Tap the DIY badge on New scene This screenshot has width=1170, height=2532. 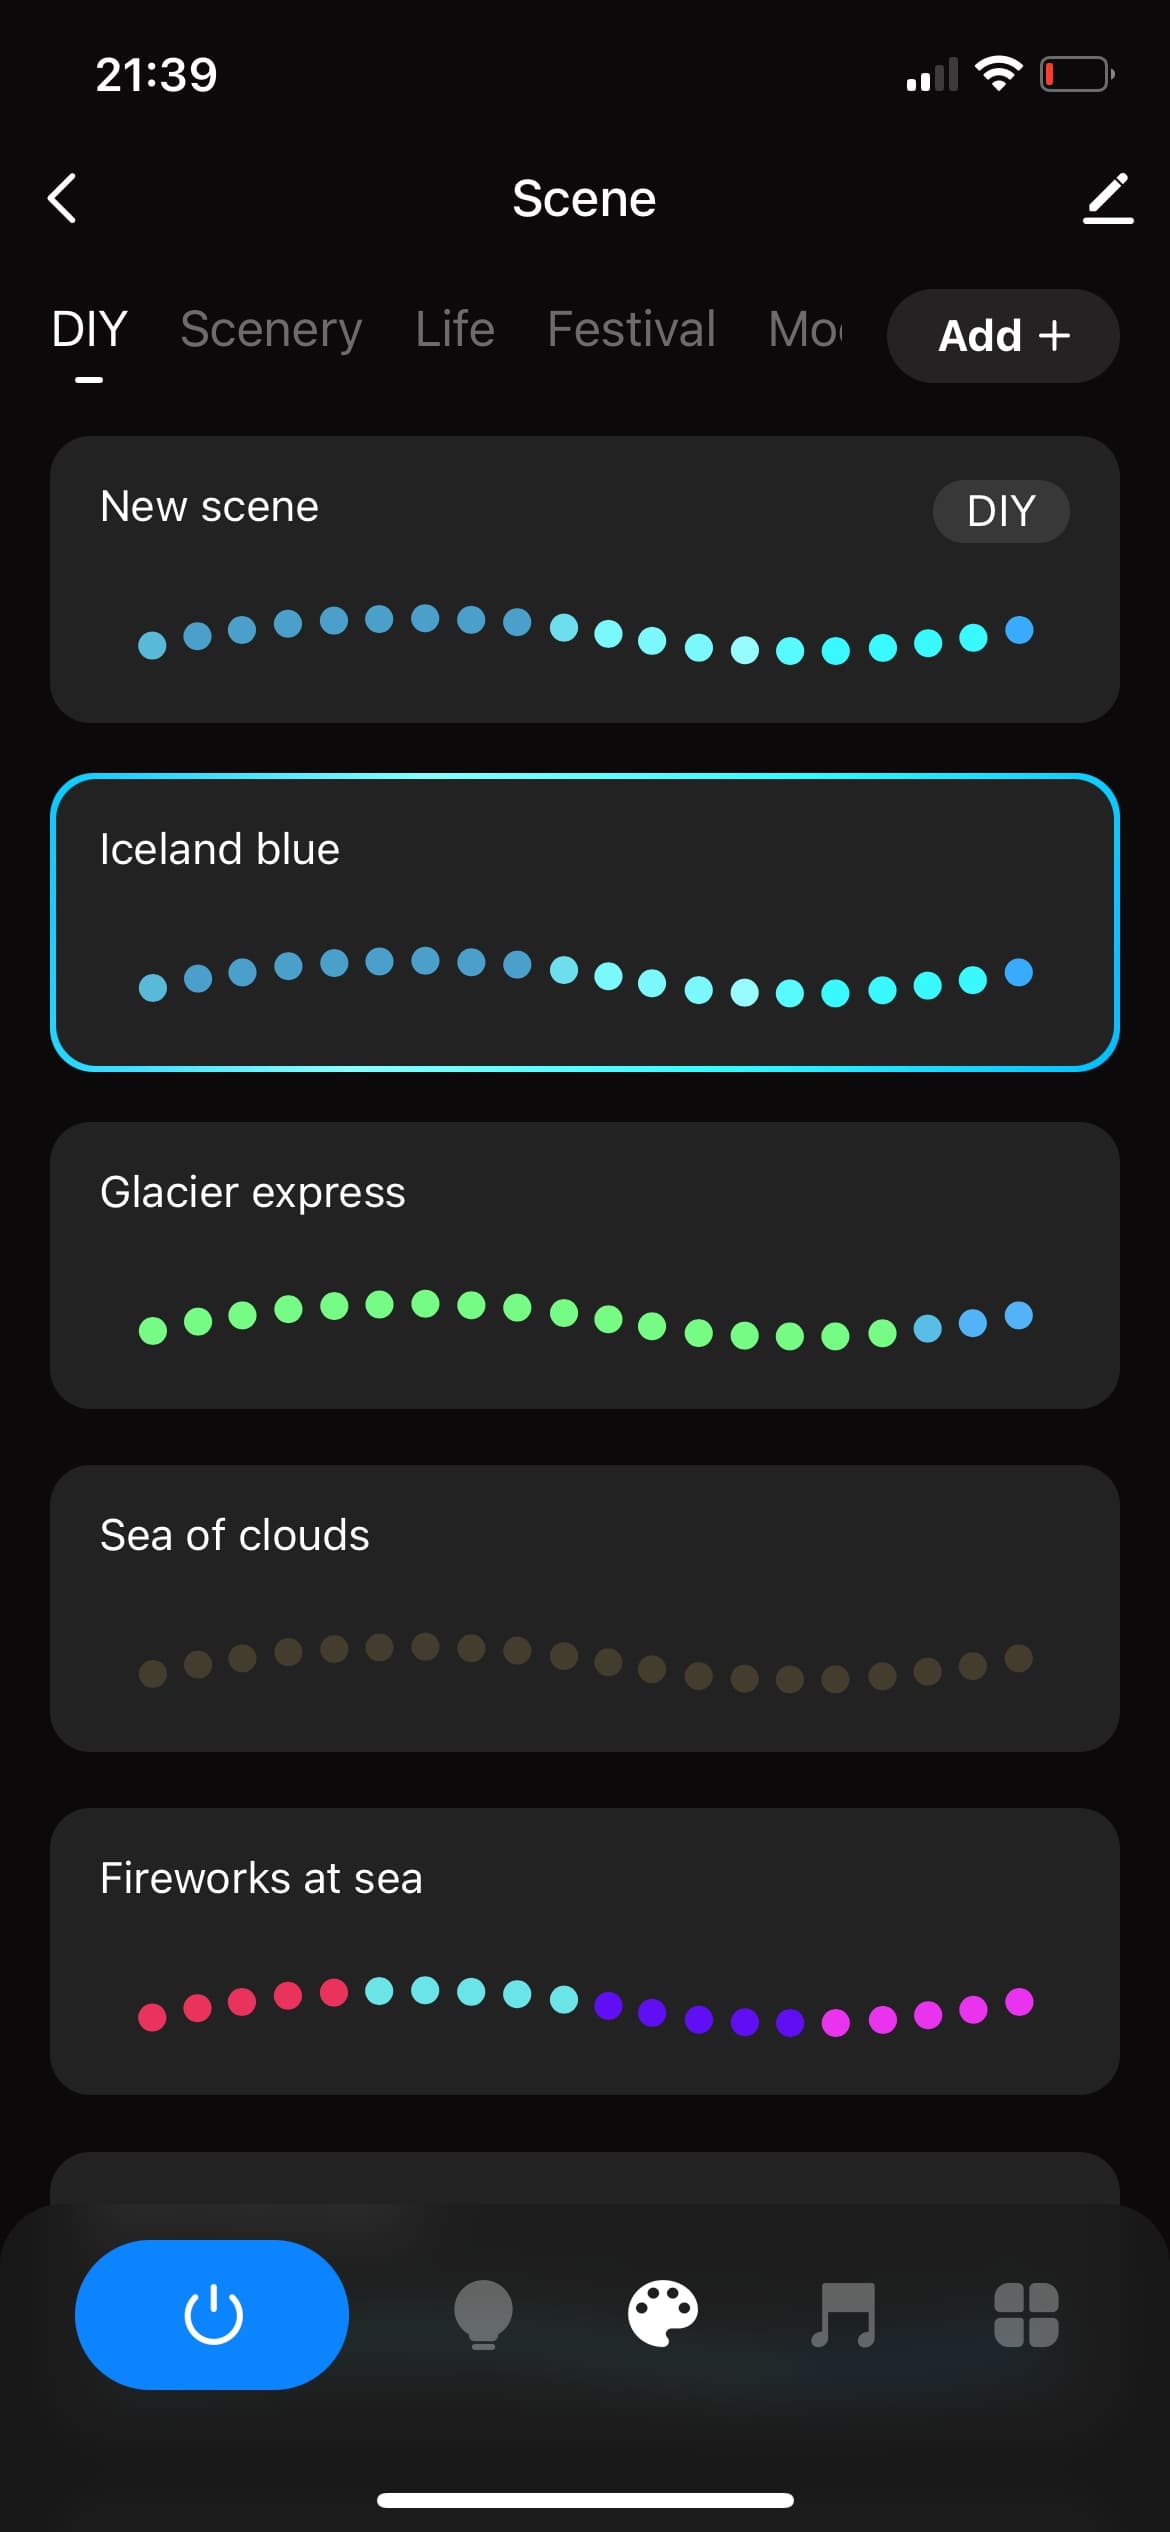(x=1001, y=511)
